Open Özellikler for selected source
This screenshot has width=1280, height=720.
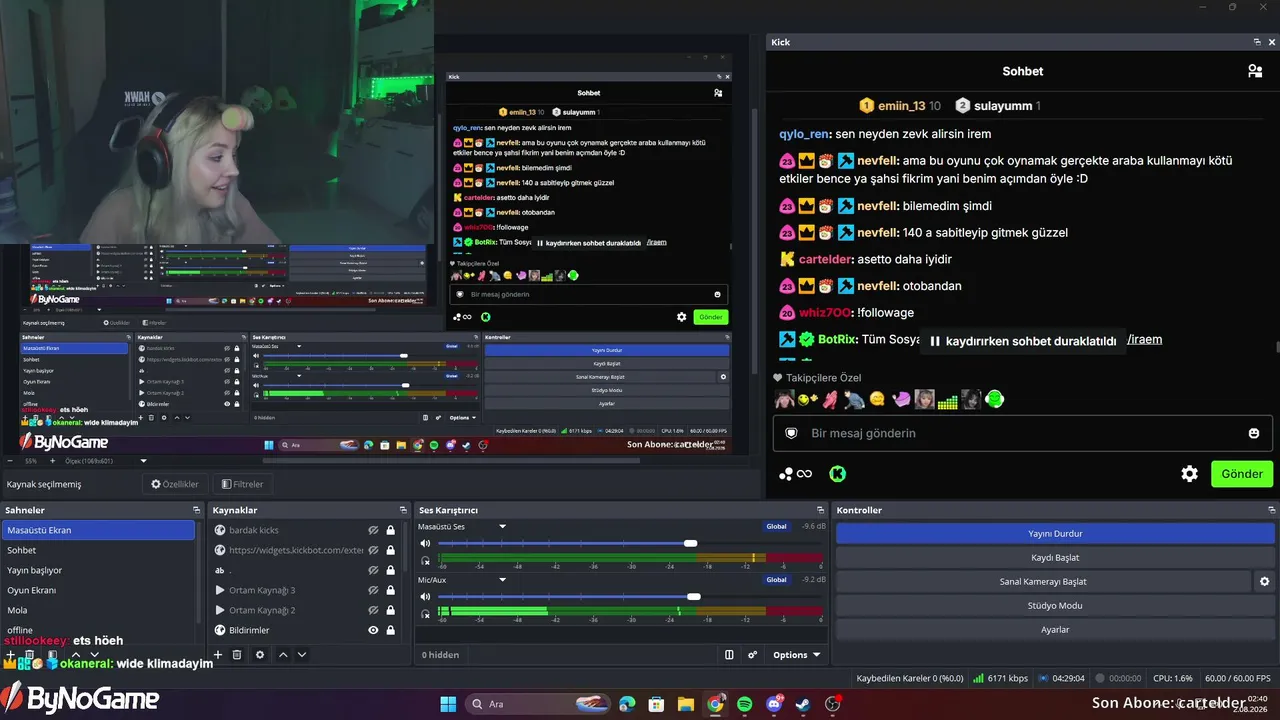click(175, 484)
